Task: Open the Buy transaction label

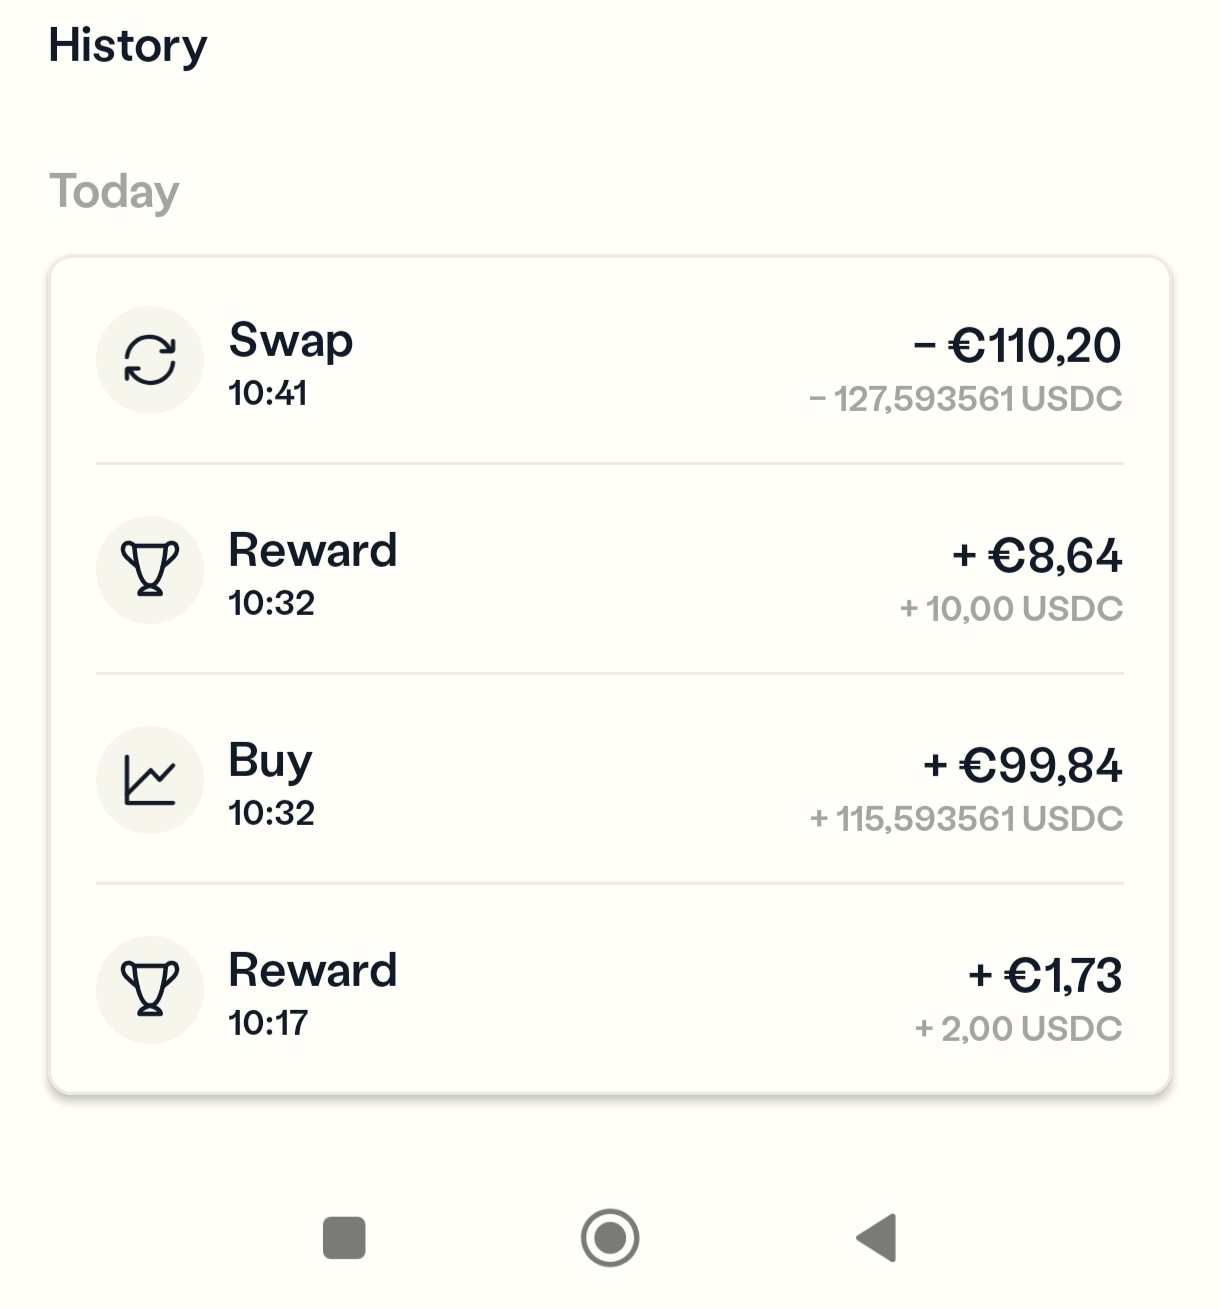Action: pos(270,761)
